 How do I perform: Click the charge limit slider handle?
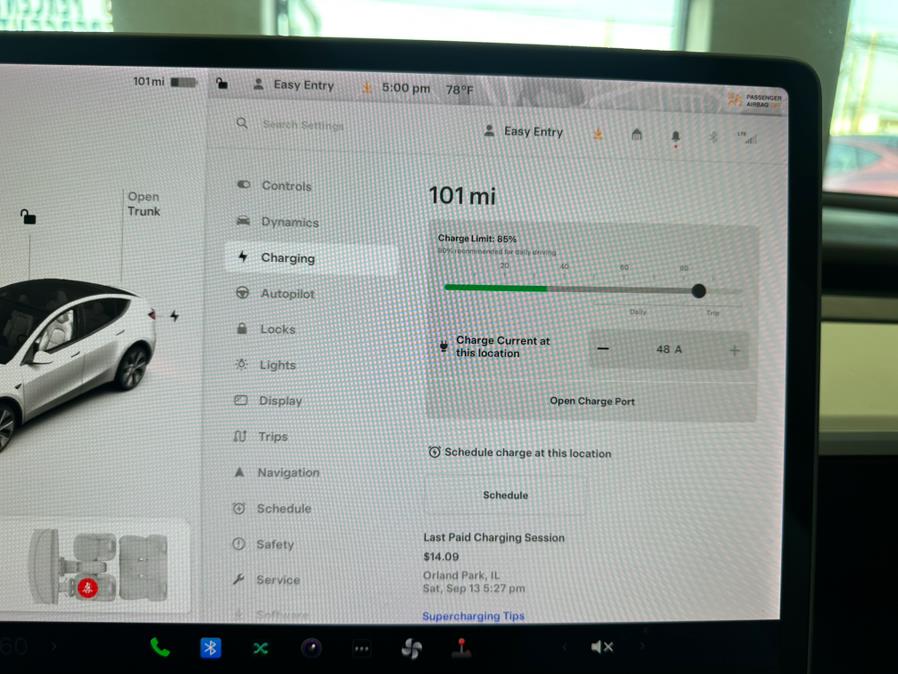click(x=698, y=290)
